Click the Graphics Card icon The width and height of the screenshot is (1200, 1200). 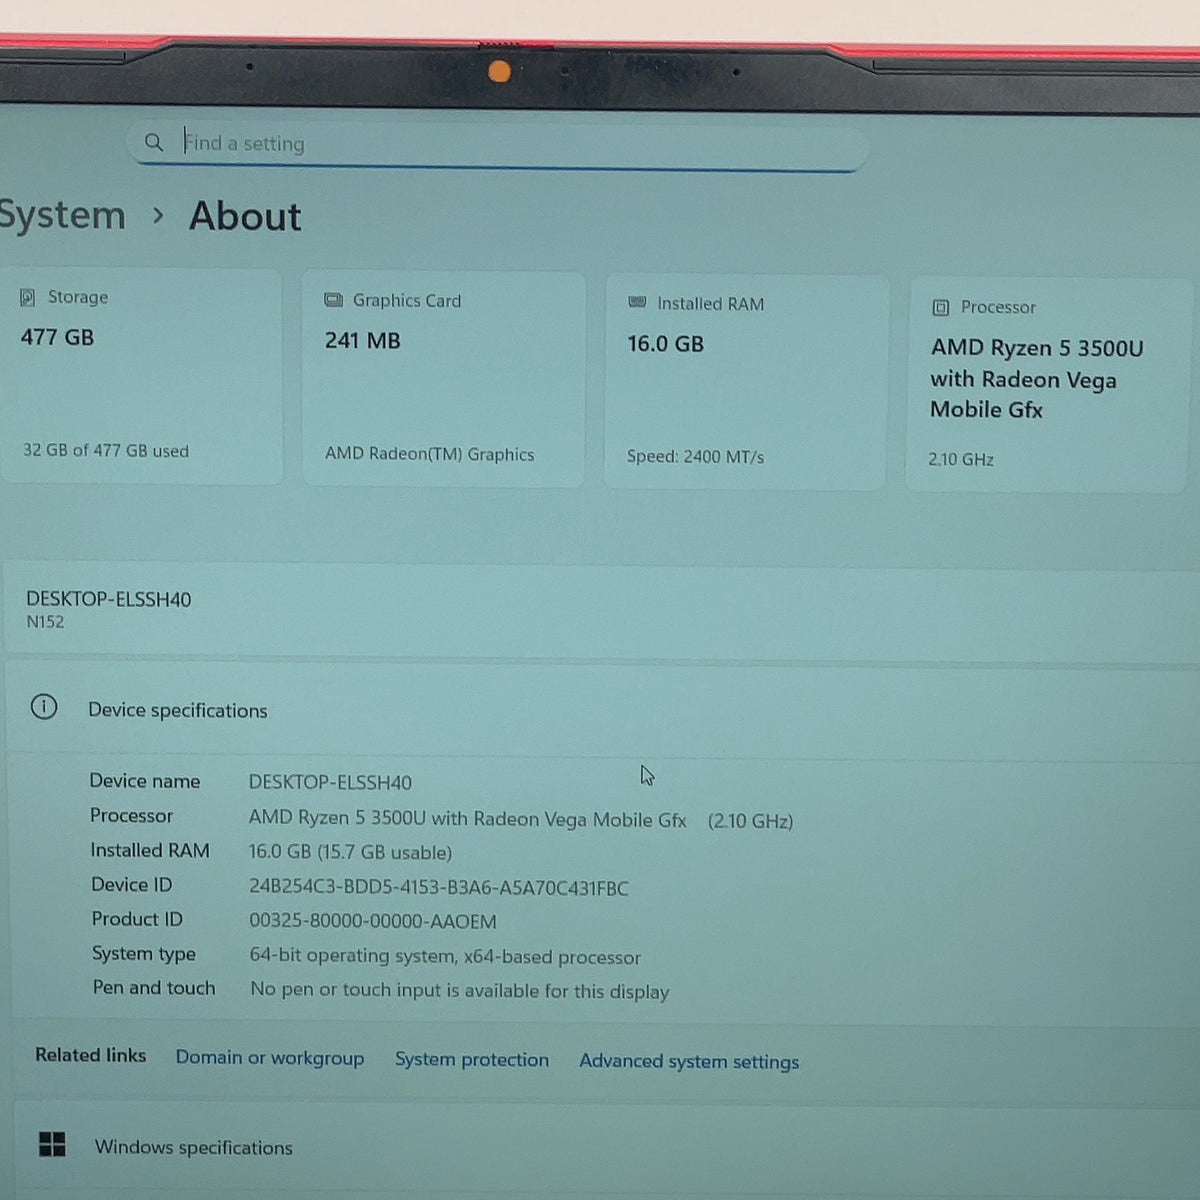pyautogui.click(x=333, y=300)
